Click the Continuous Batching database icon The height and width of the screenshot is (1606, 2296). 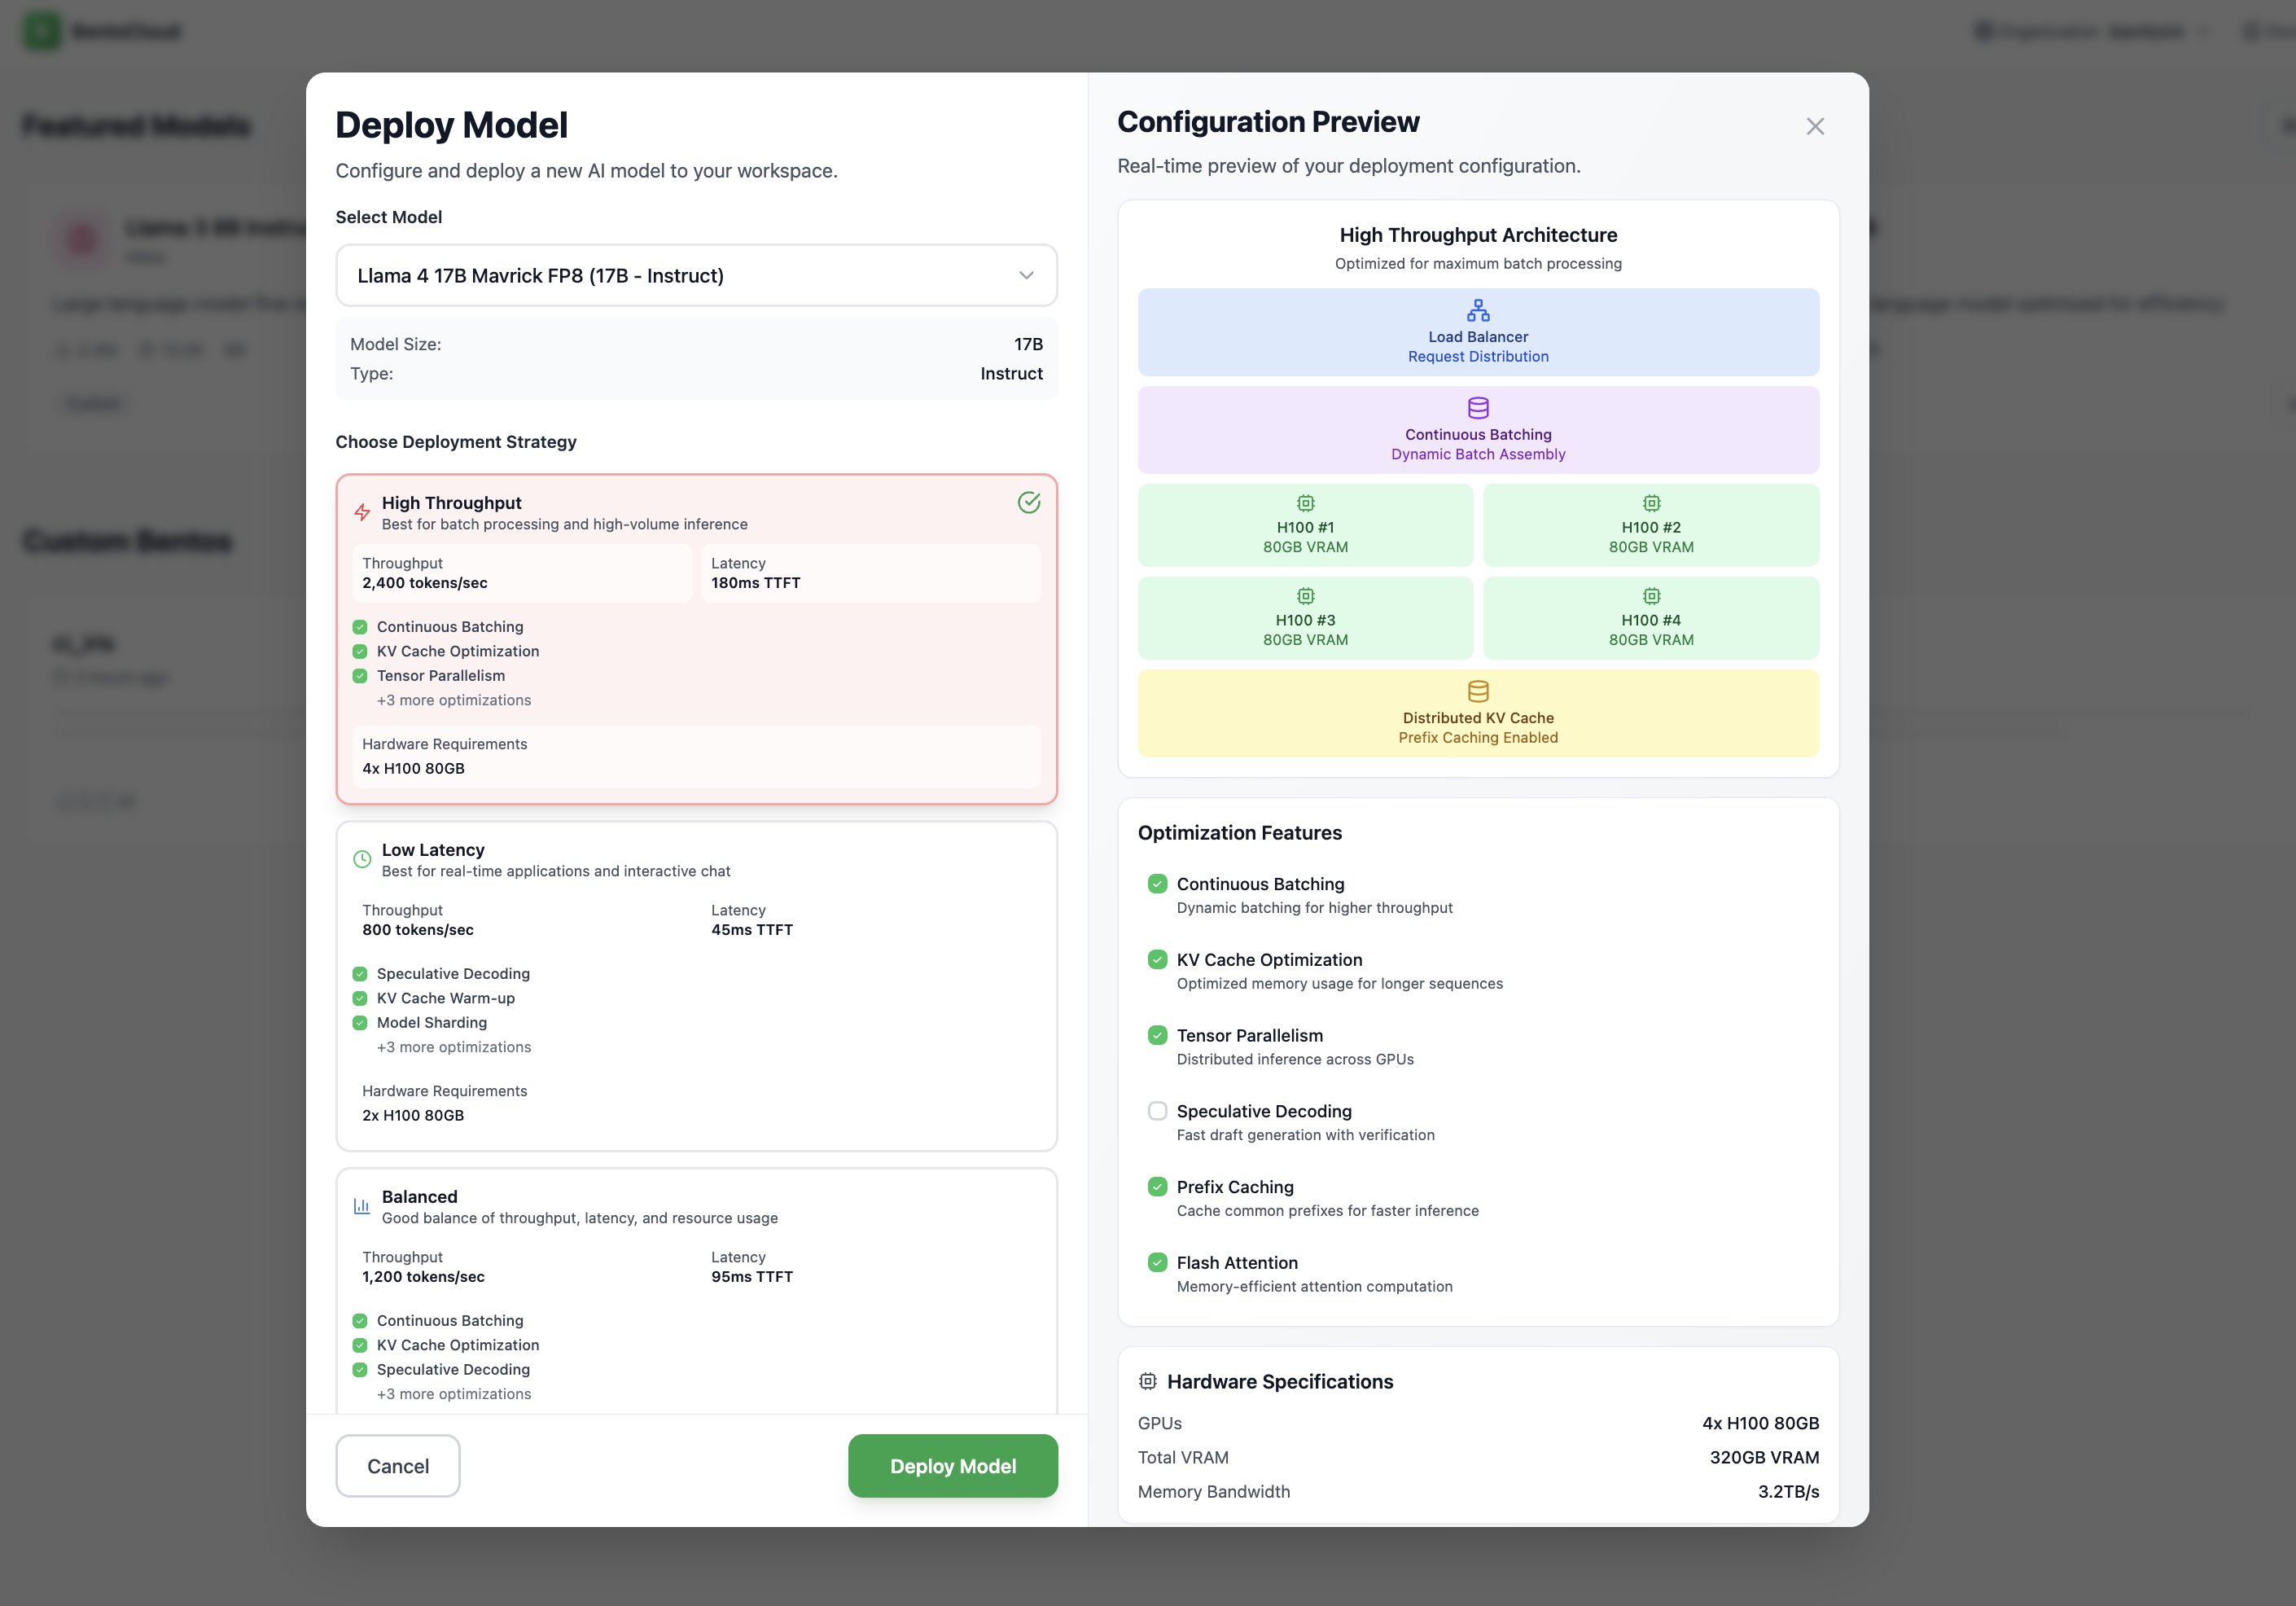pos(1477,408)
